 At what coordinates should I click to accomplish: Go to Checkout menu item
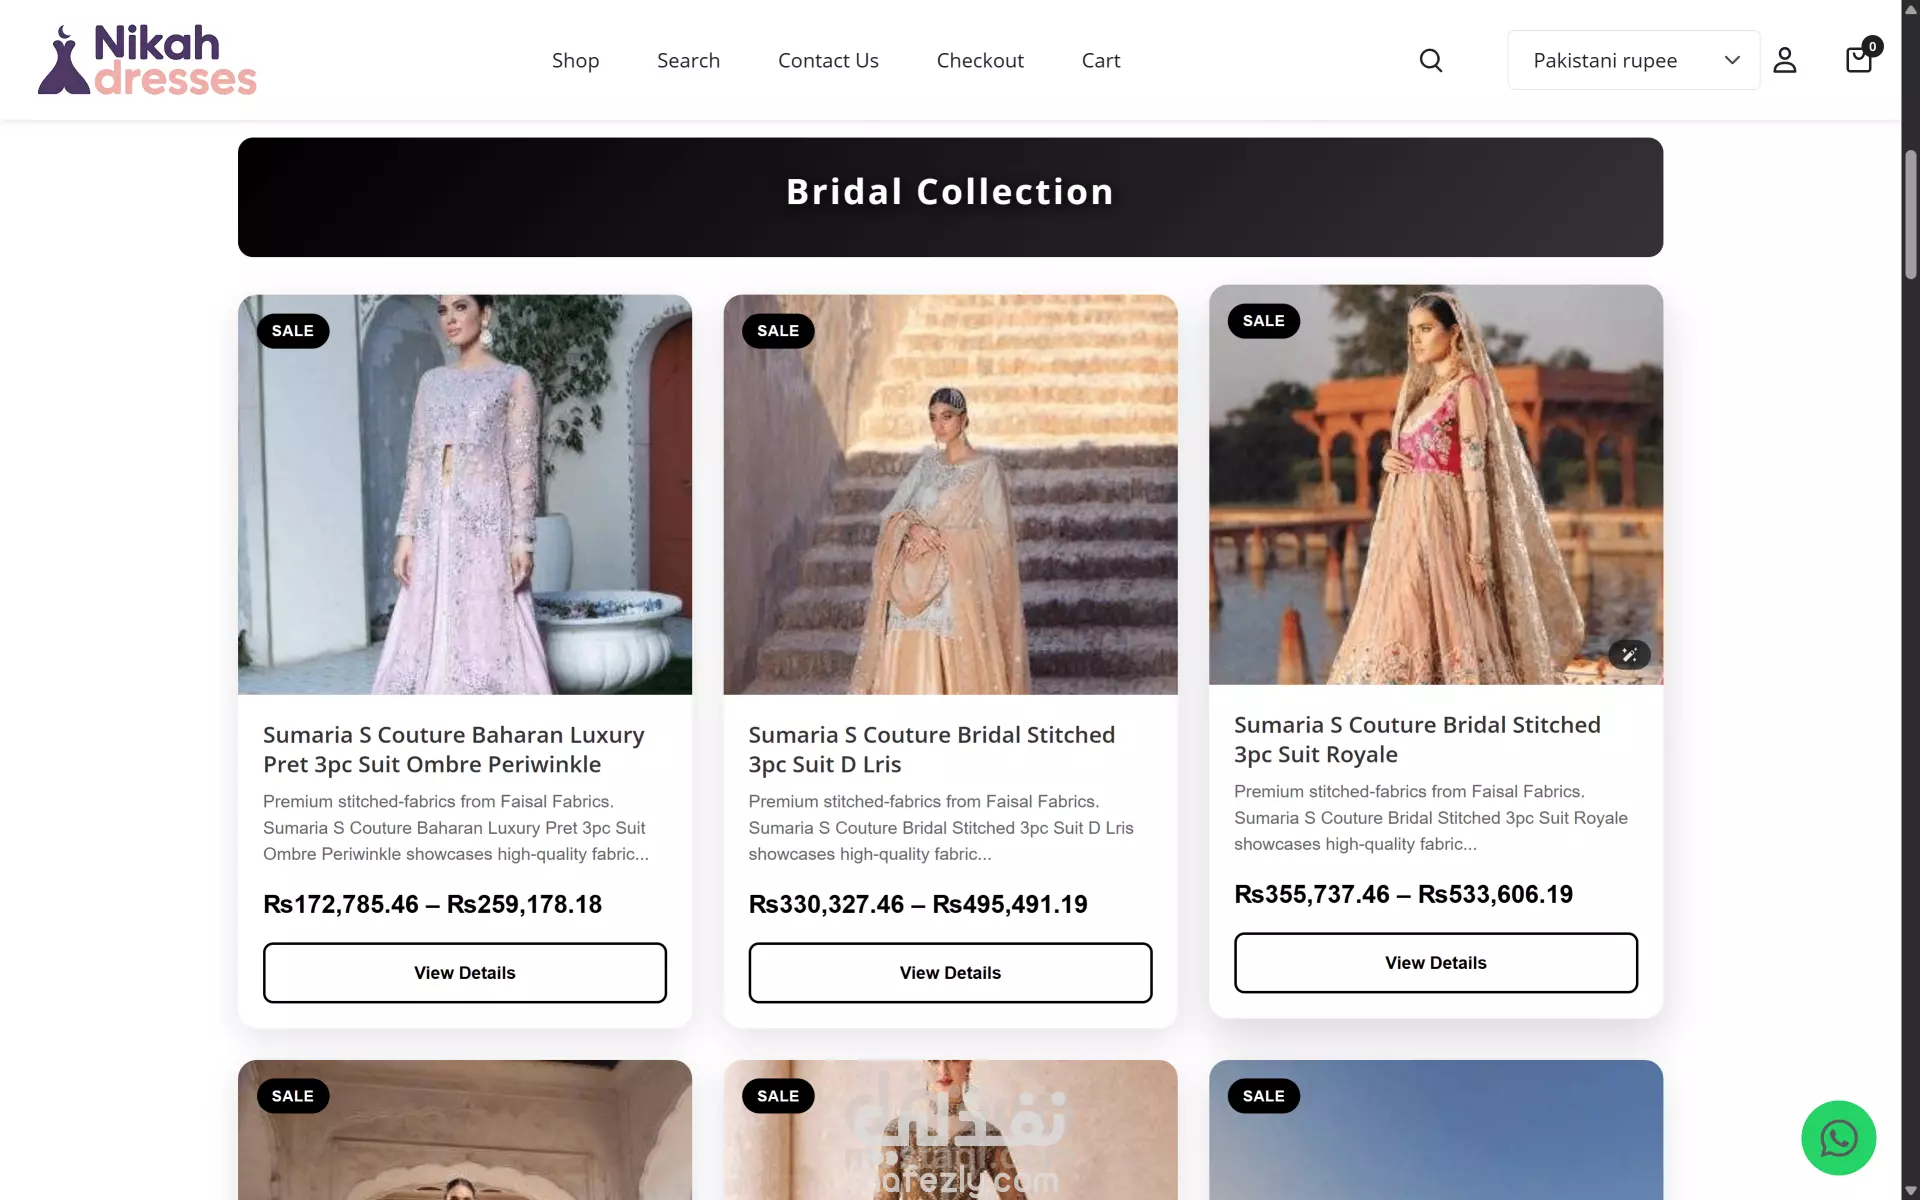tap(980, 60)
